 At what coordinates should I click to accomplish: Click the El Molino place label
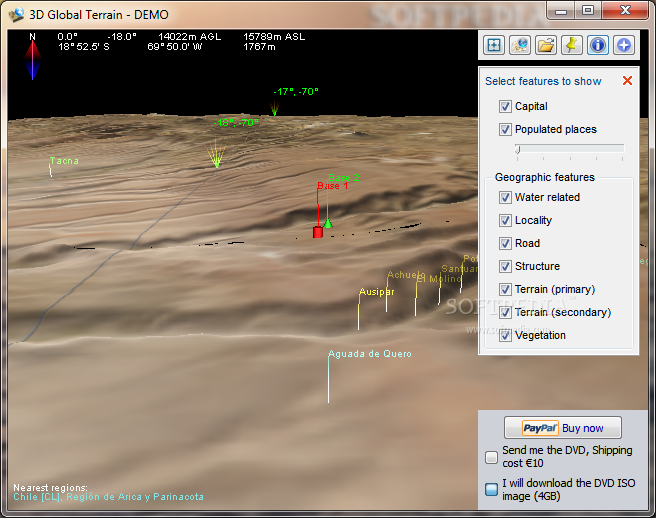point(439,279)
